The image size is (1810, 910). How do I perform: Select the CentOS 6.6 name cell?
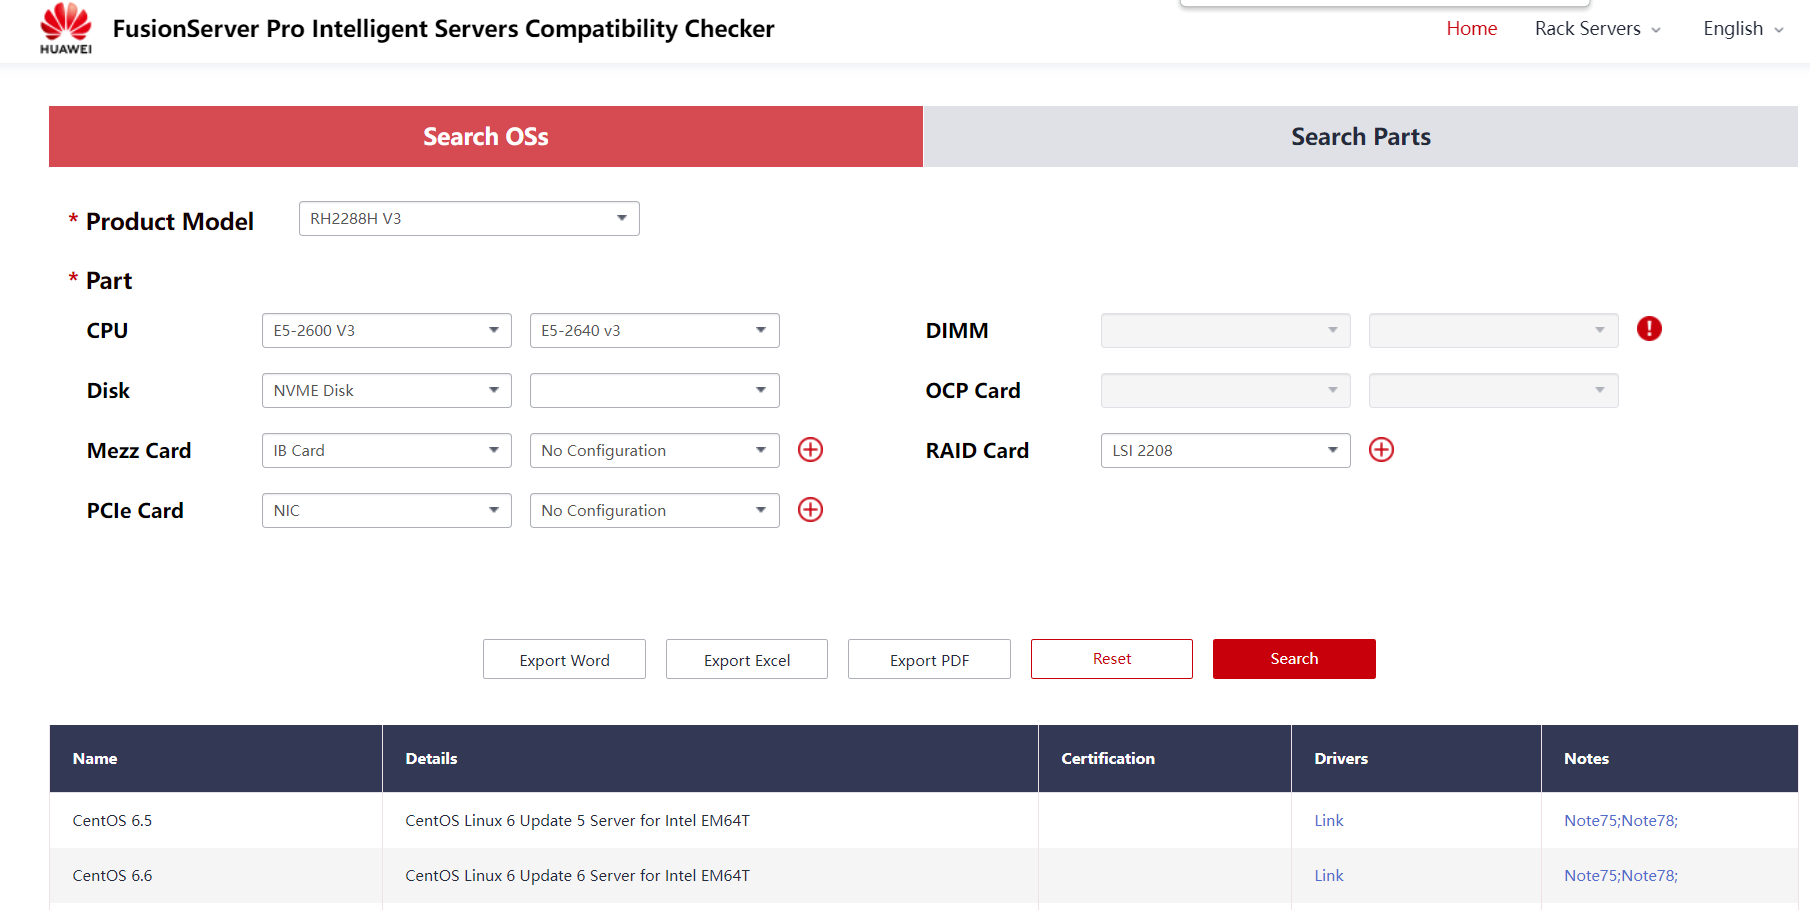[216, 876]
